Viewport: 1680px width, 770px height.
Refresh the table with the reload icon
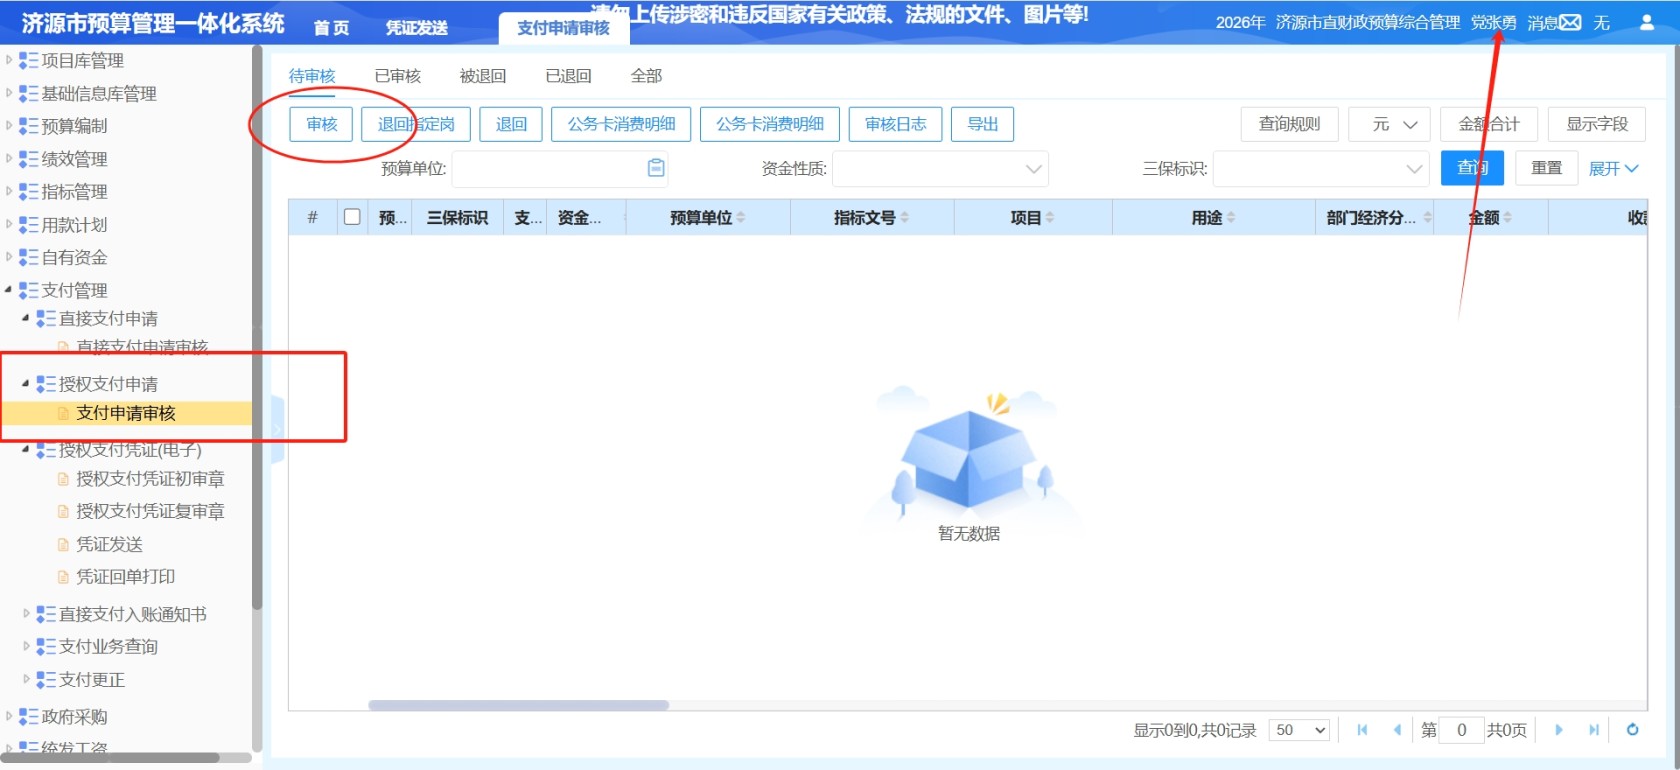click(1632, 730)
